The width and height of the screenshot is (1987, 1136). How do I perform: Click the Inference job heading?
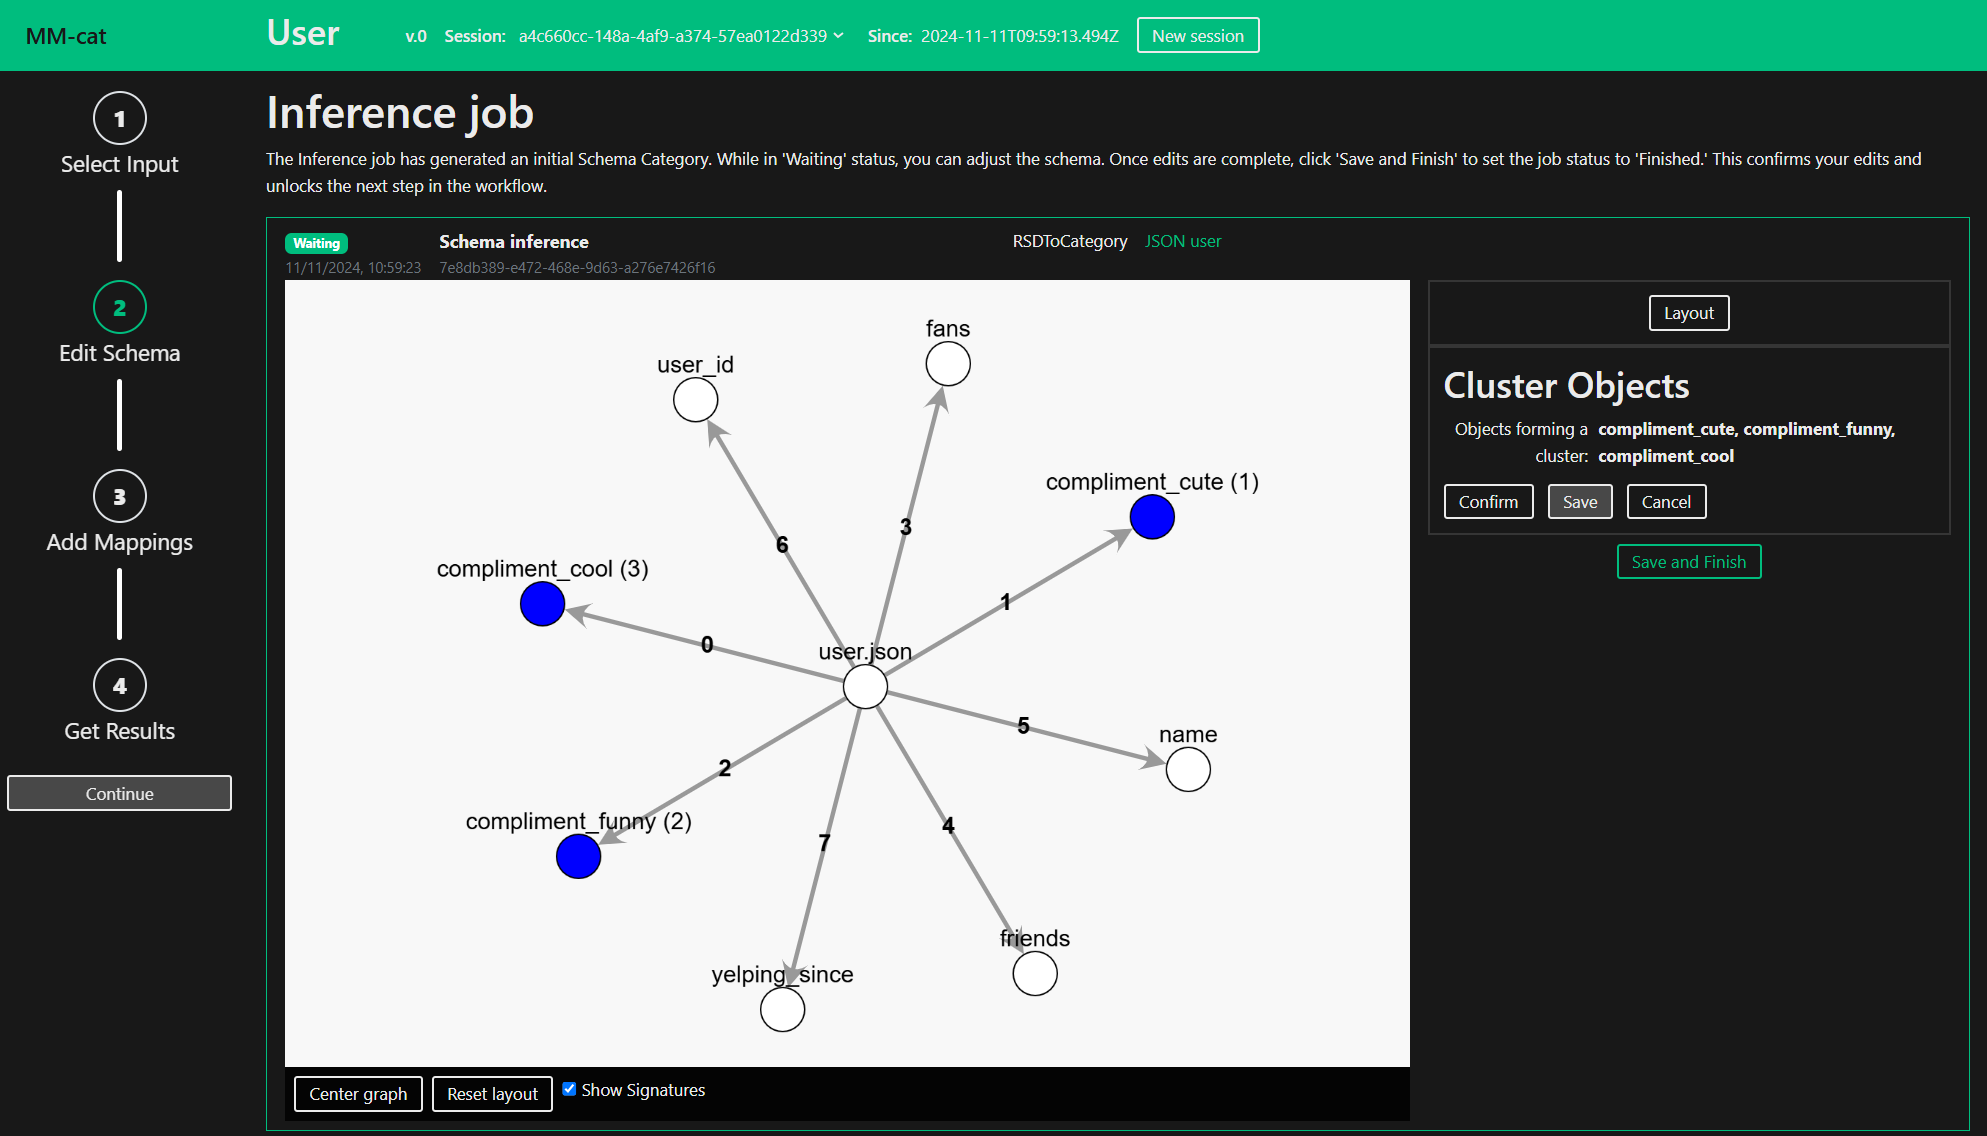pyautogui.click(x=400, y=112)
